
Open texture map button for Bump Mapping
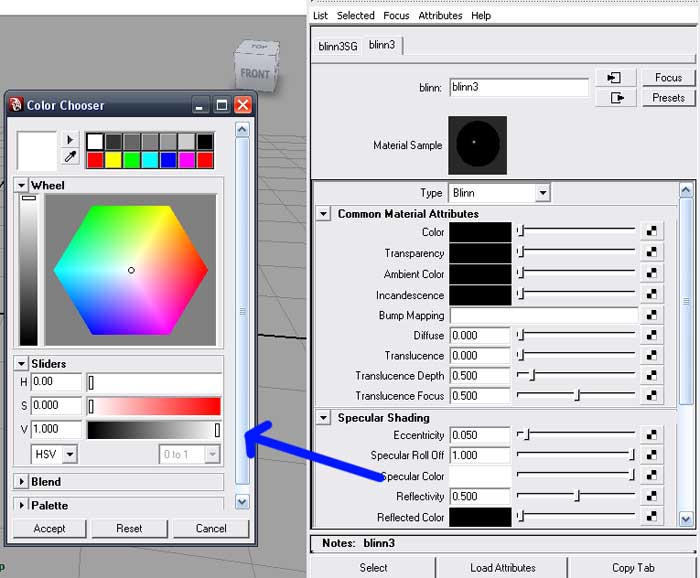[651, 315]
